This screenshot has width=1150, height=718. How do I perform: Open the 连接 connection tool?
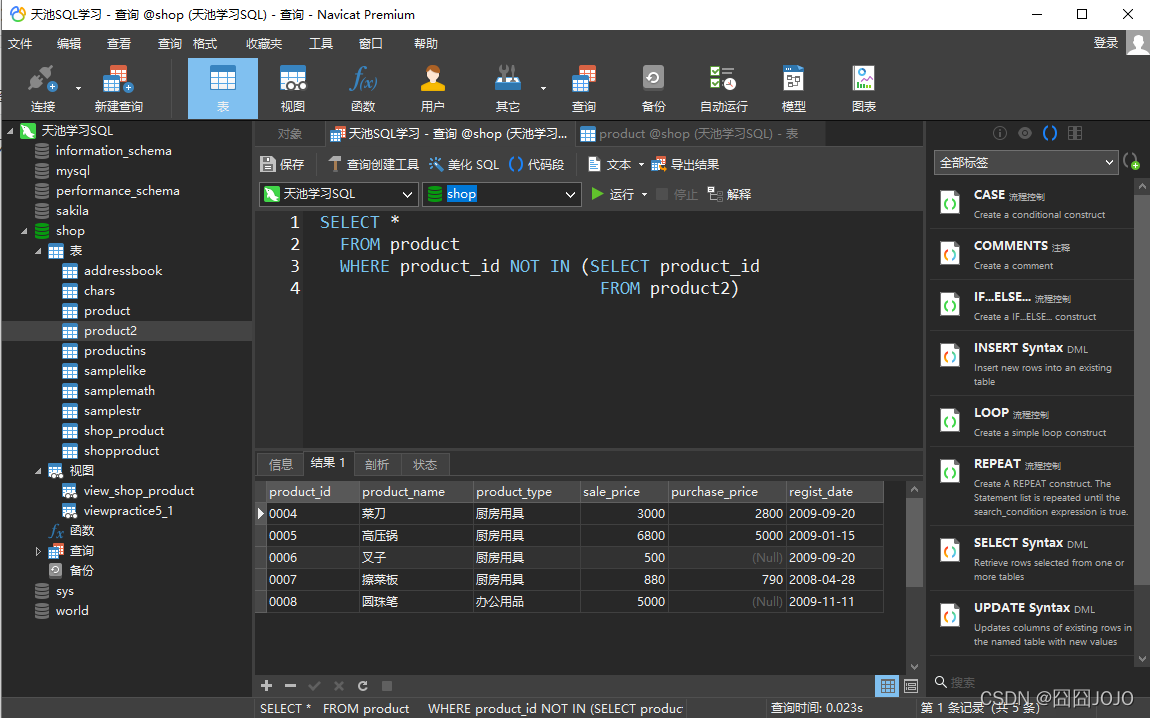43,89
